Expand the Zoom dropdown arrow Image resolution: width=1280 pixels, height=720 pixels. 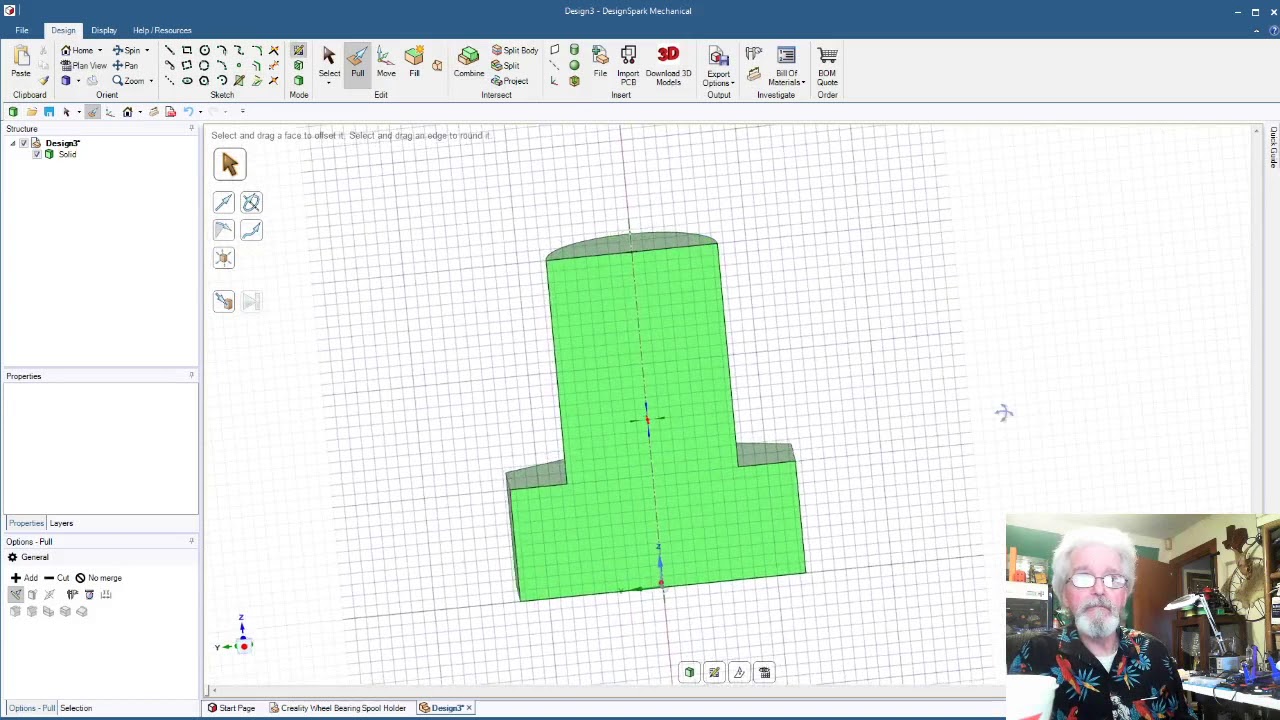(151, 81)
